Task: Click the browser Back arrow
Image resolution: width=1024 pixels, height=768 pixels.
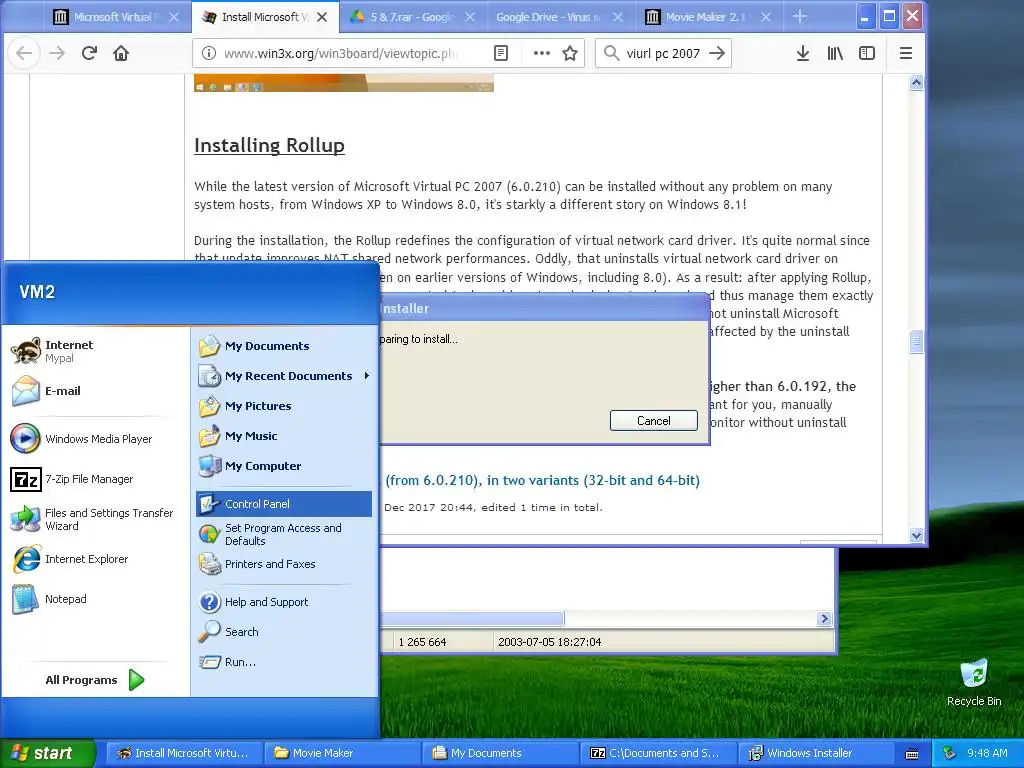Action: coord(24,53)
